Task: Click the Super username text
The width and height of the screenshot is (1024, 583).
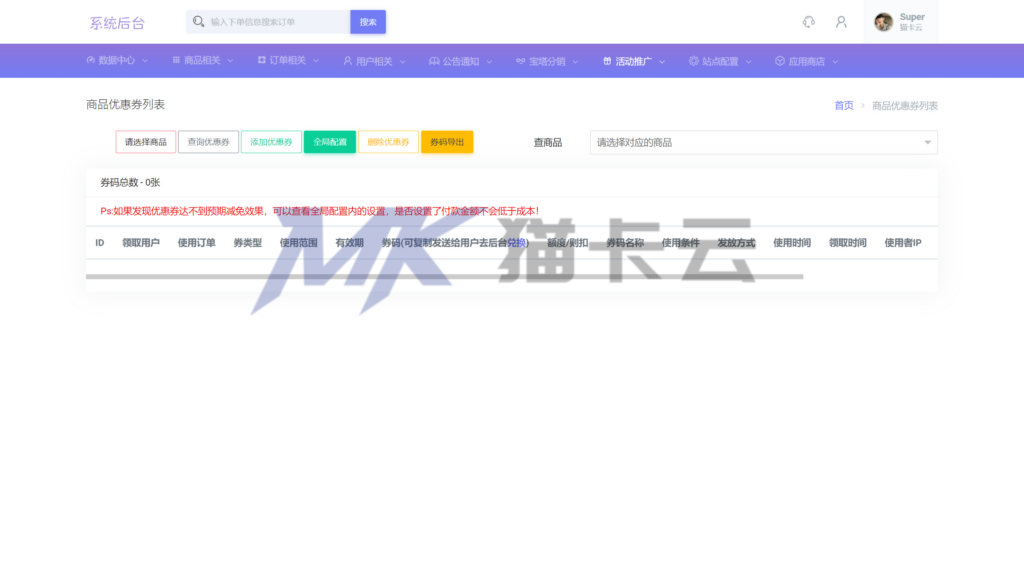Action: [912, 17]
